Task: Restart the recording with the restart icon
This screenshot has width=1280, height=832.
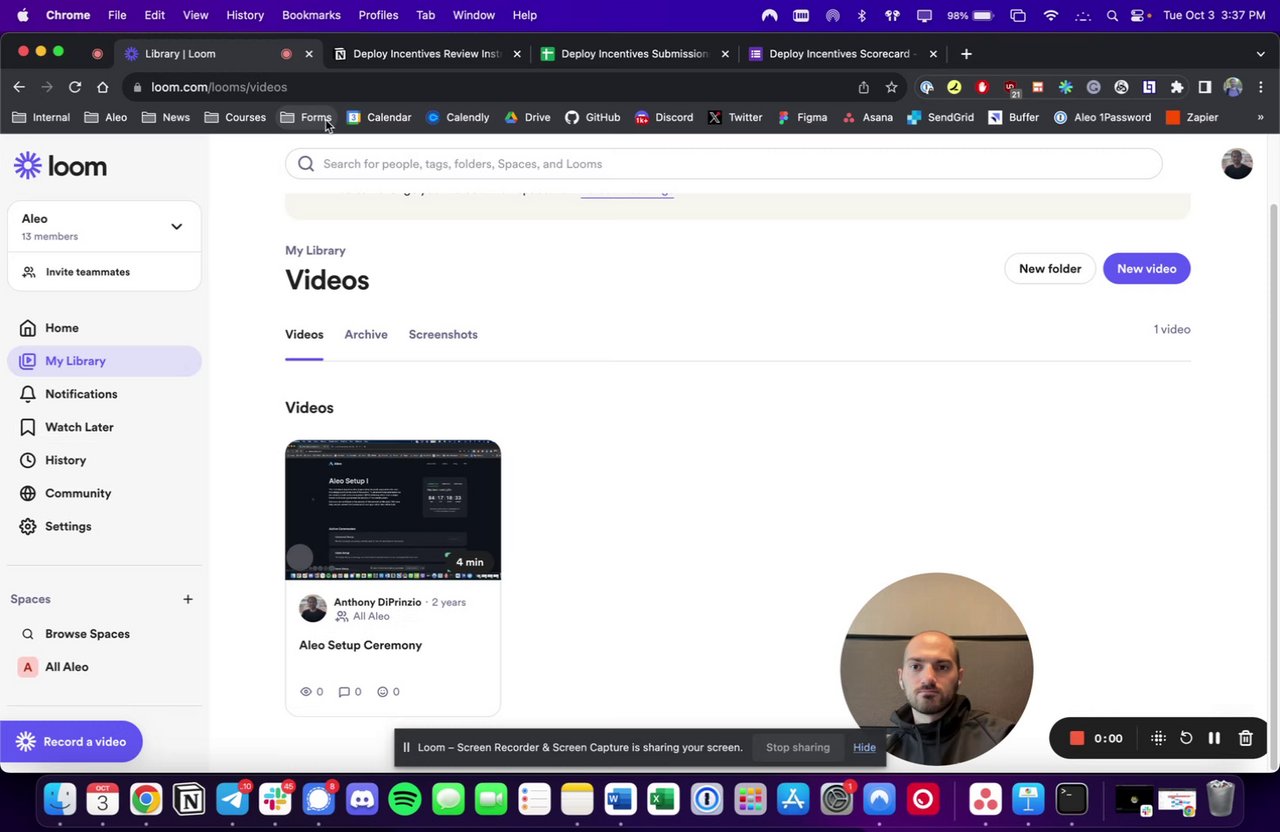Action: (1186, 738)
